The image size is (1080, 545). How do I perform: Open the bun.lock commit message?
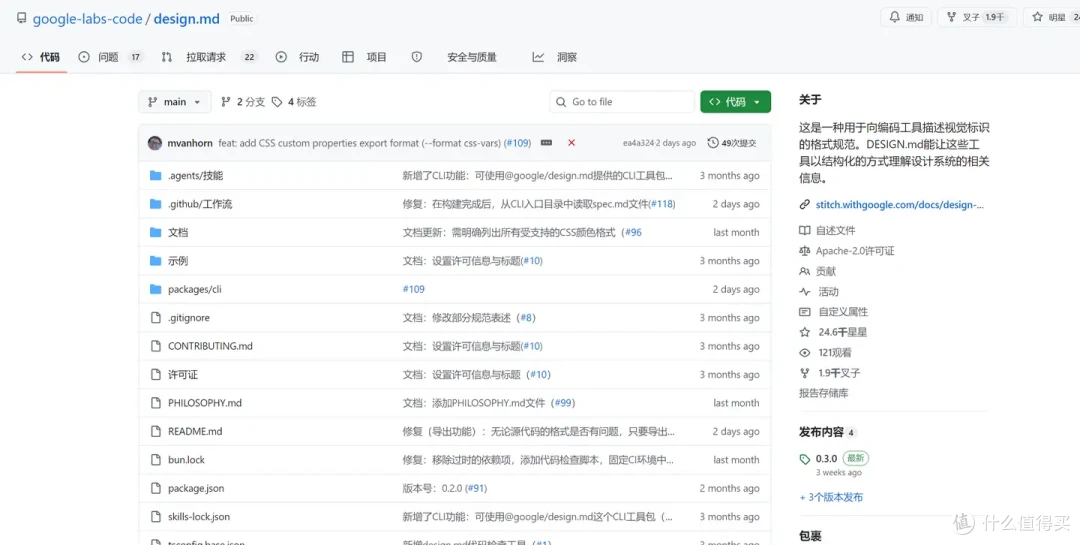click(538, 460)
